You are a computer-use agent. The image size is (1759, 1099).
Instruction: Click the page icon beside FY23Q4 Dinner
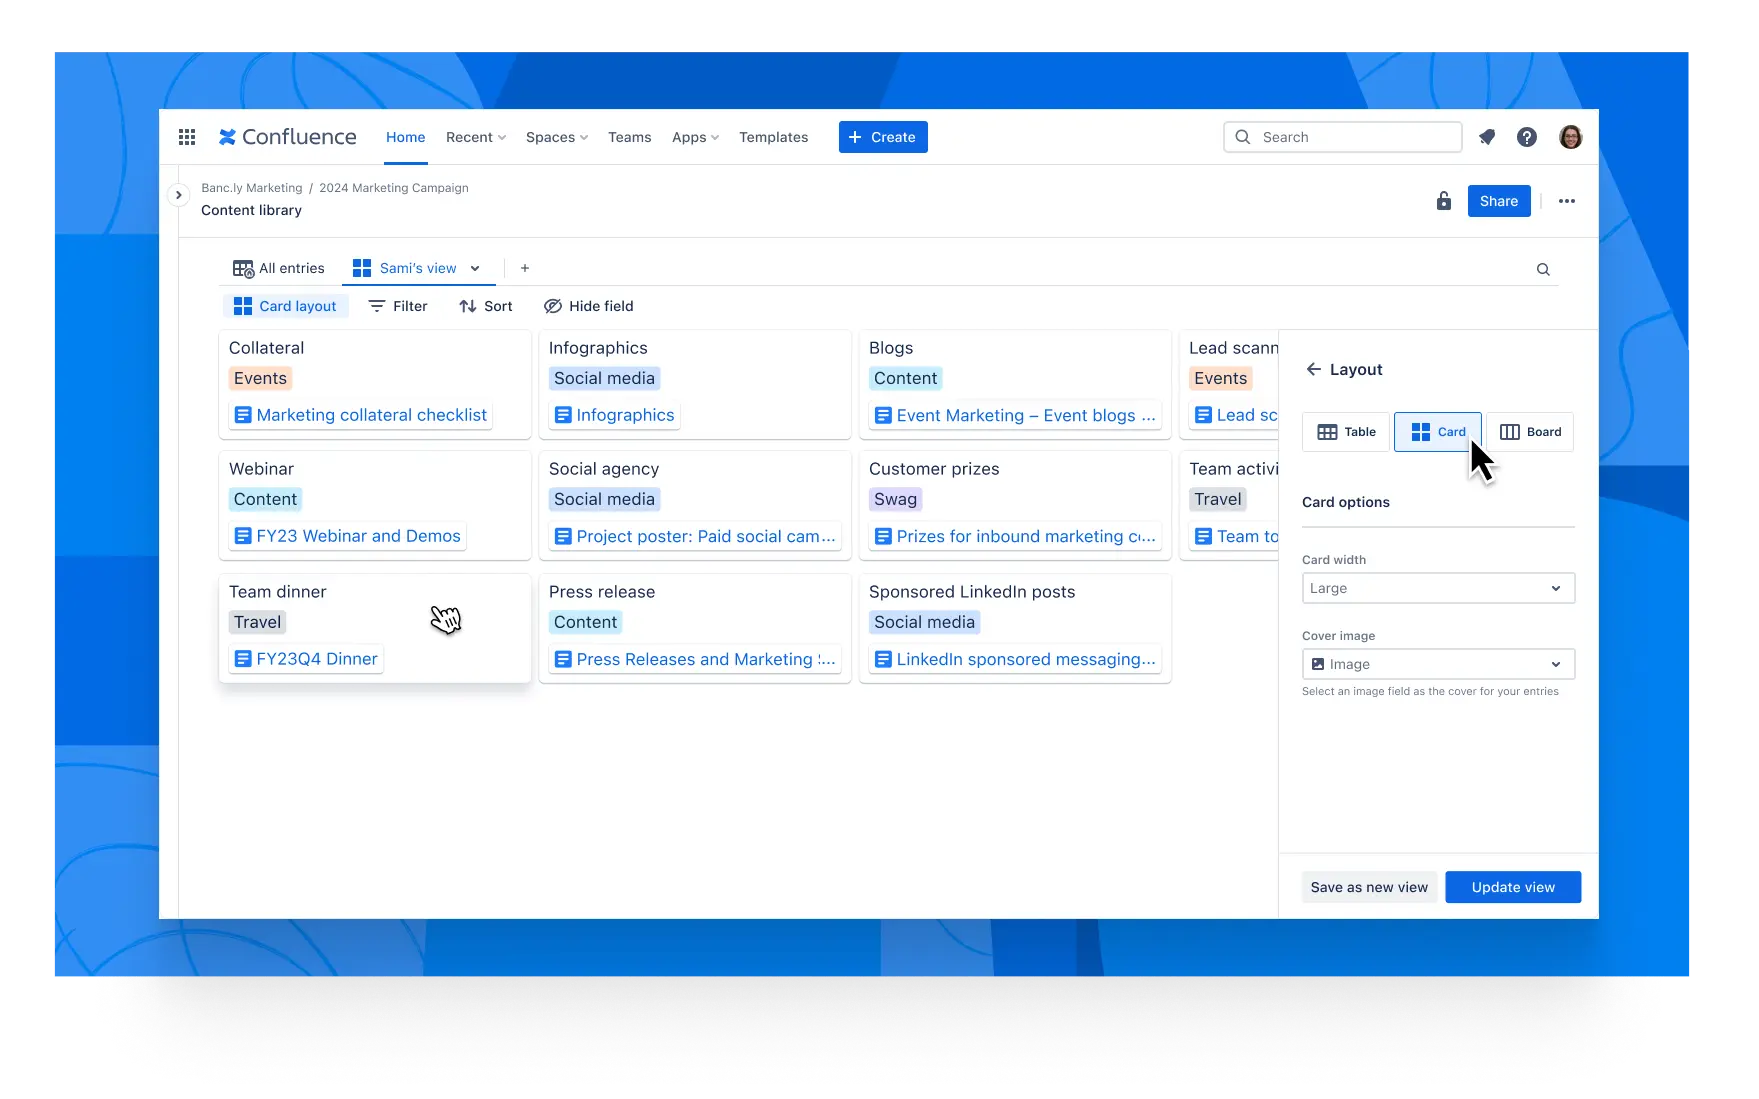point(243,659)
